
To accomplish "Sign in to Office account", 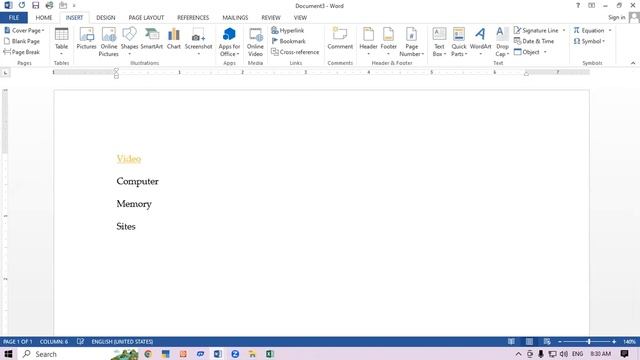I will click(616, 18).
